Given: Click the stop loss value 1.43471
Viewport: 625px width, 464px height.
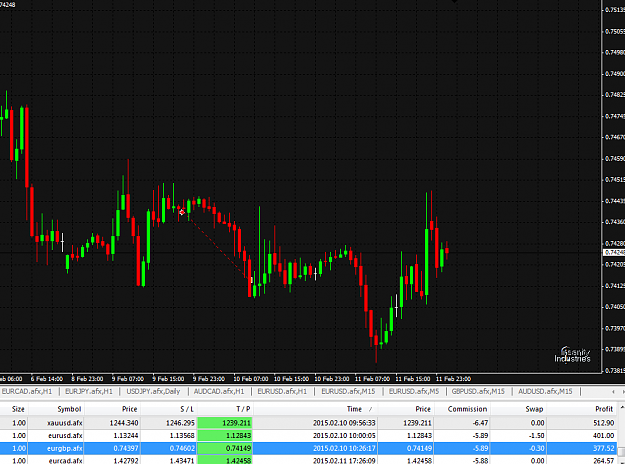Looking at the screenshot, I should pyautogui.click(x=182, y=461).
